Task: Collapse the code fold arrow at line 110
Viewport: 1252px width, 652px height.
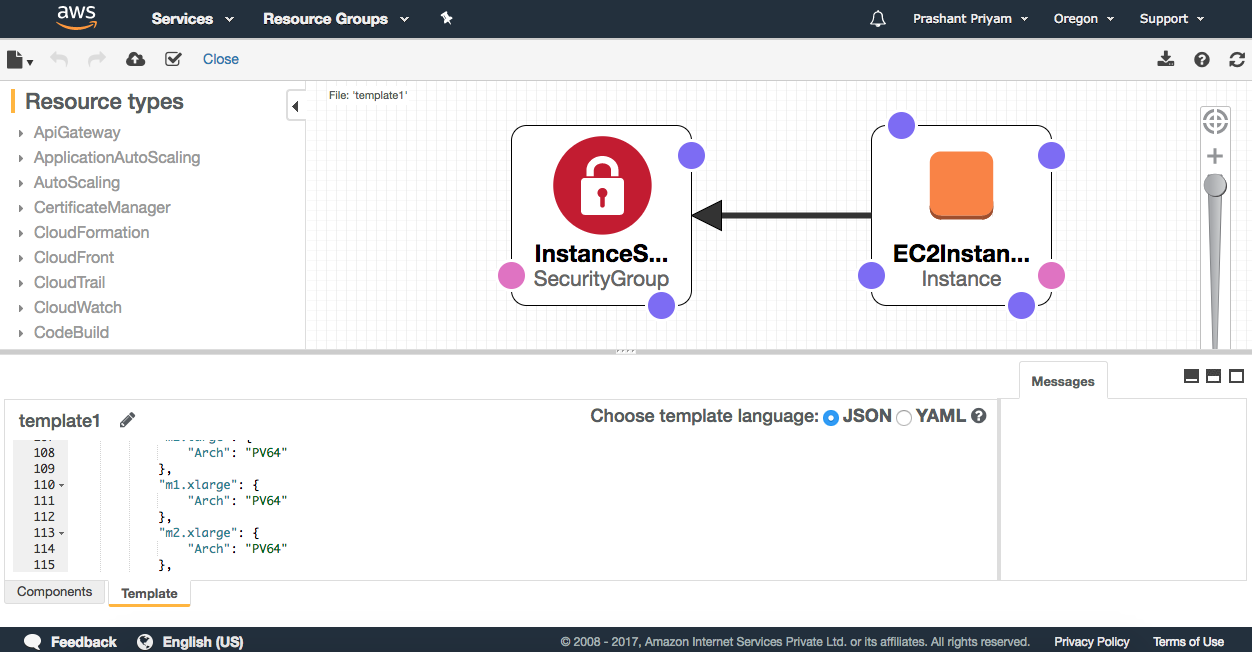Action: pos(61,485)
